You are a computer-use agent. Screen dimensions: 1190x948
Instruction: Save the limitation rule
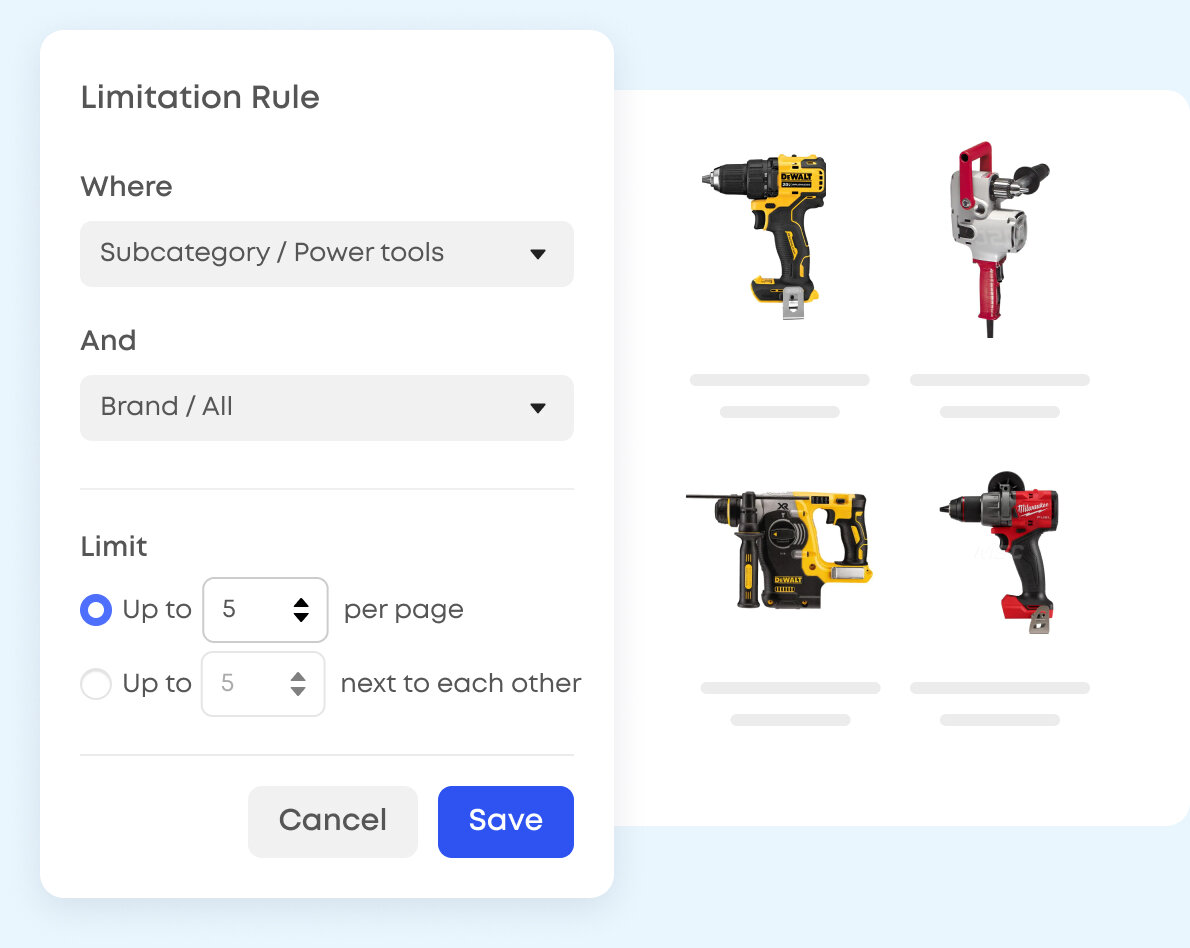[505, 821]
